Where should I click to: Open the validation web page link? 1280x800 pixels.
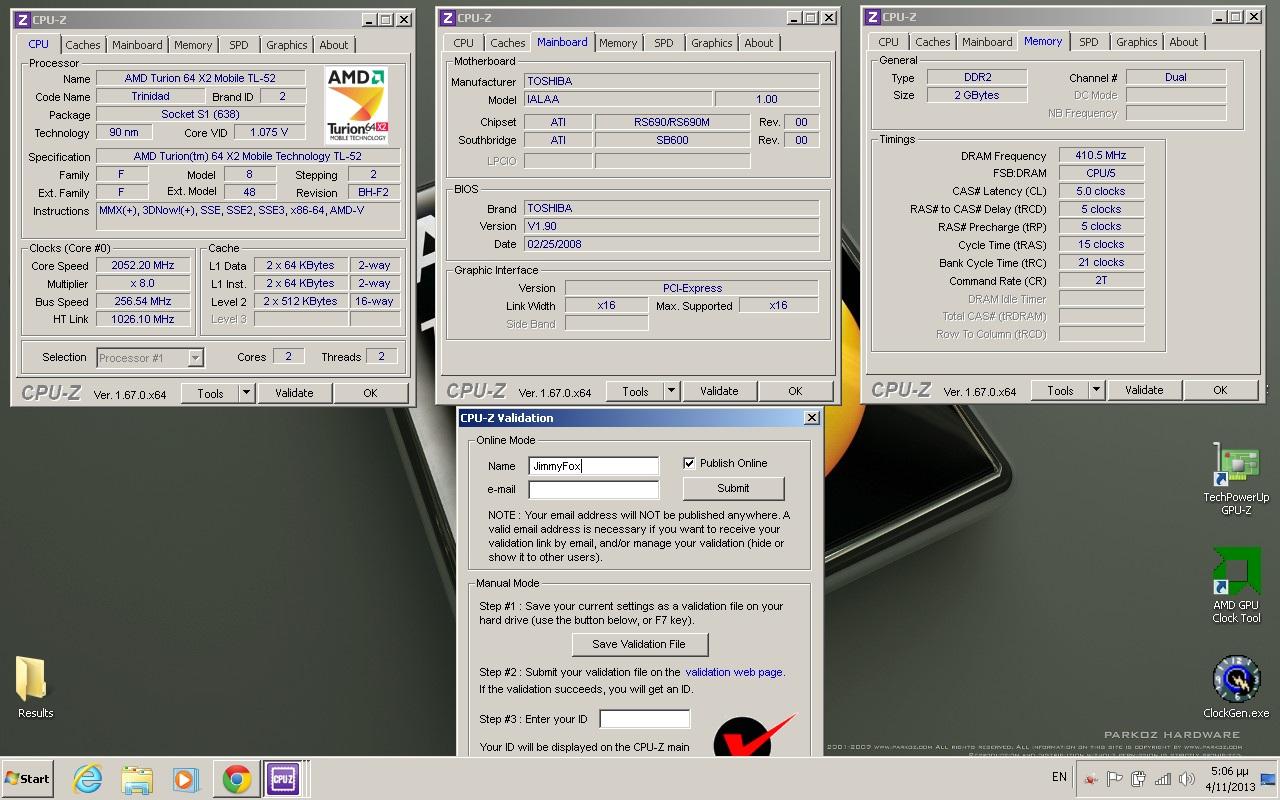click(x=735, y=672)
